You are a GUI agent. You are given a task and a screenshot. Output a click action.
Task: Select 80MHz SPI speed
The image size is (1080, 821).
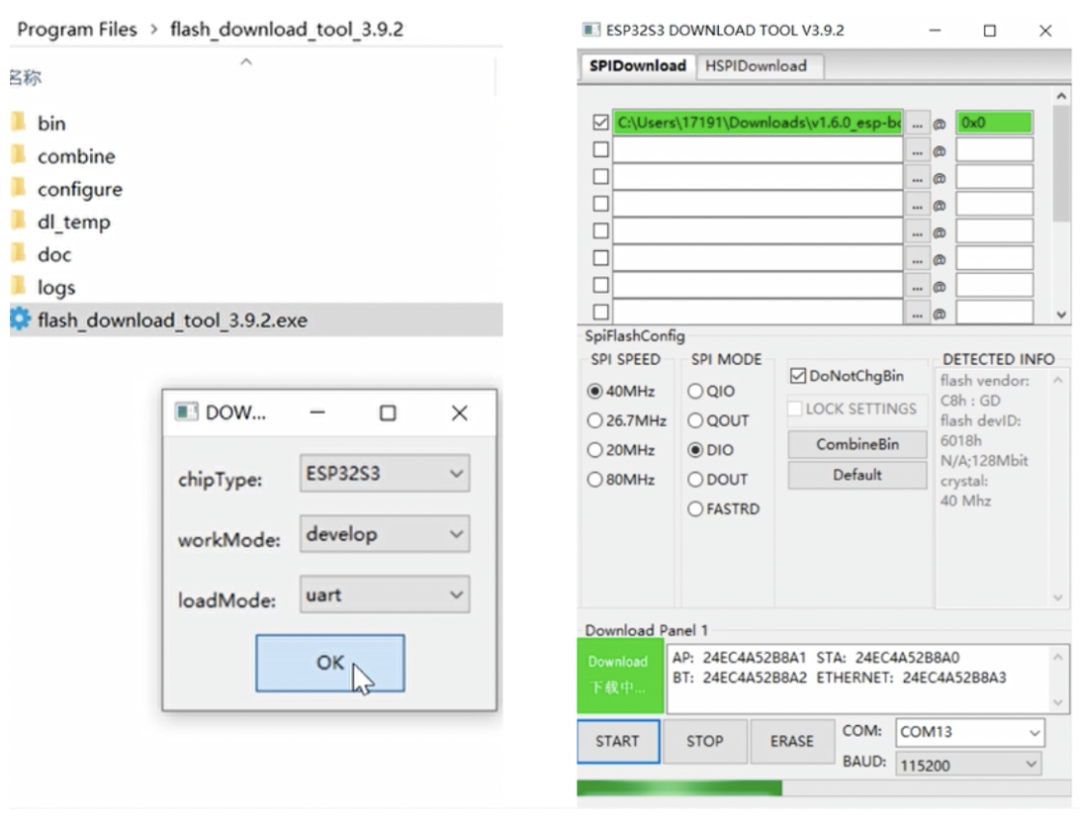(x=595, y=479)
